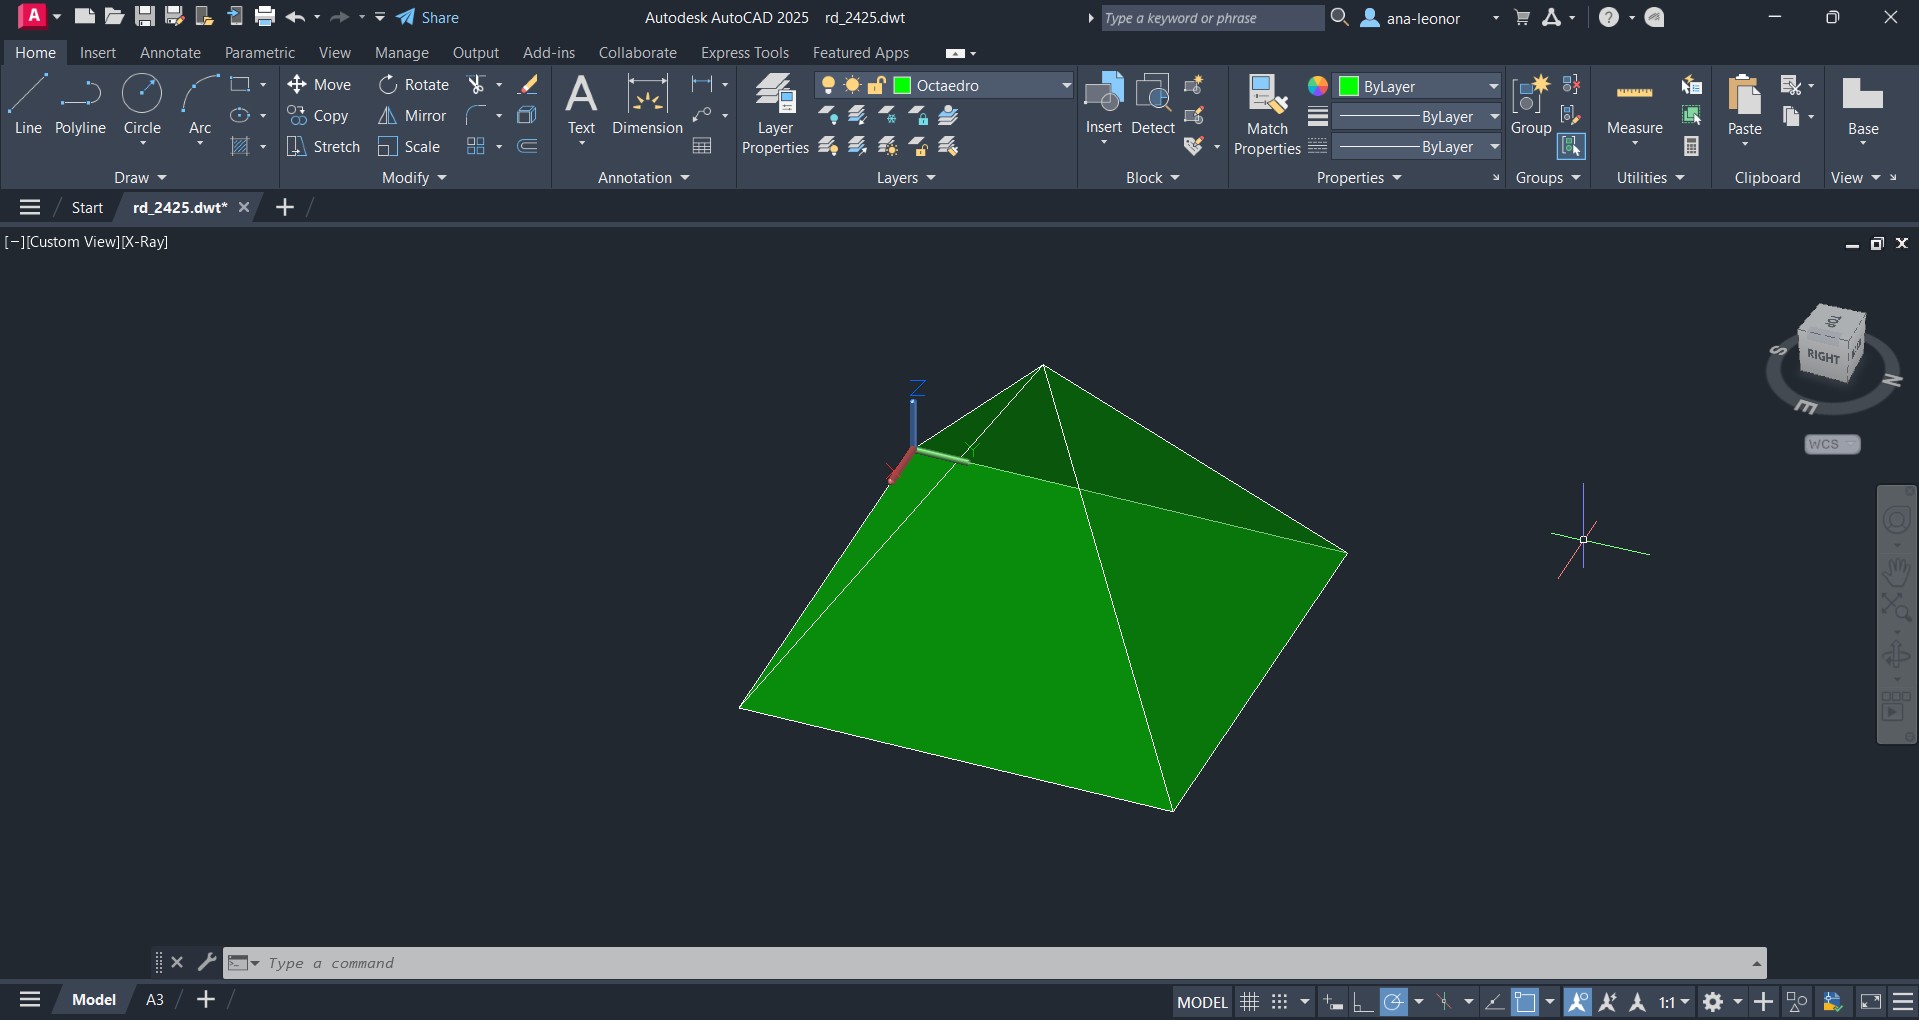Expand the ByLayer color dropdown
Screen dimensions: 1919x1020
click(1493, 86)
